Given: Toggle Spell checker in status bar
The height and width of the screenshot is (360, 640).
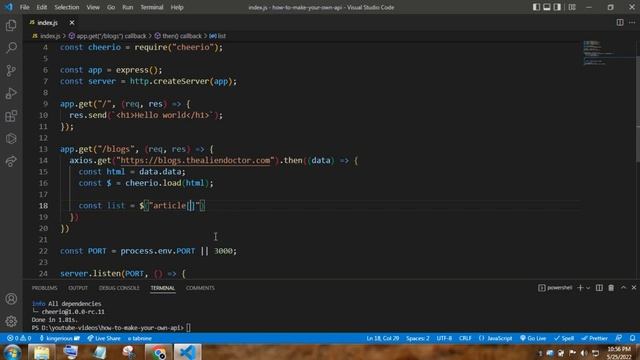Looking at the screenshot, I should pos(564,338).
